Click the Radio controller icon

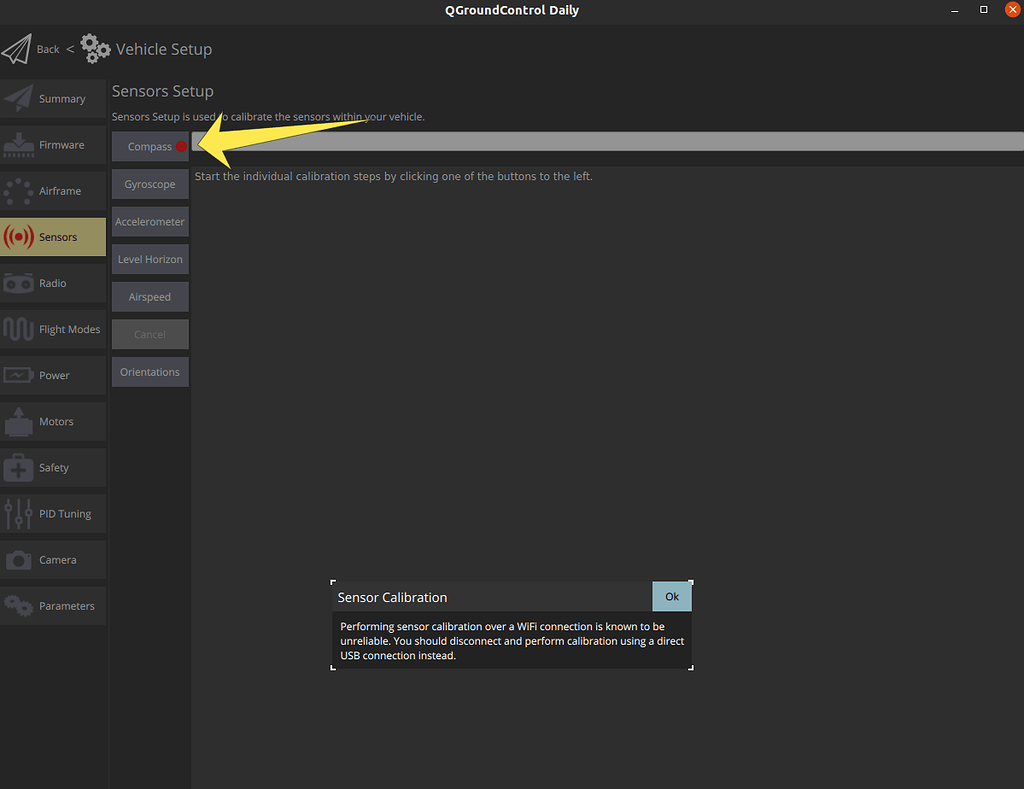[19, 283]
